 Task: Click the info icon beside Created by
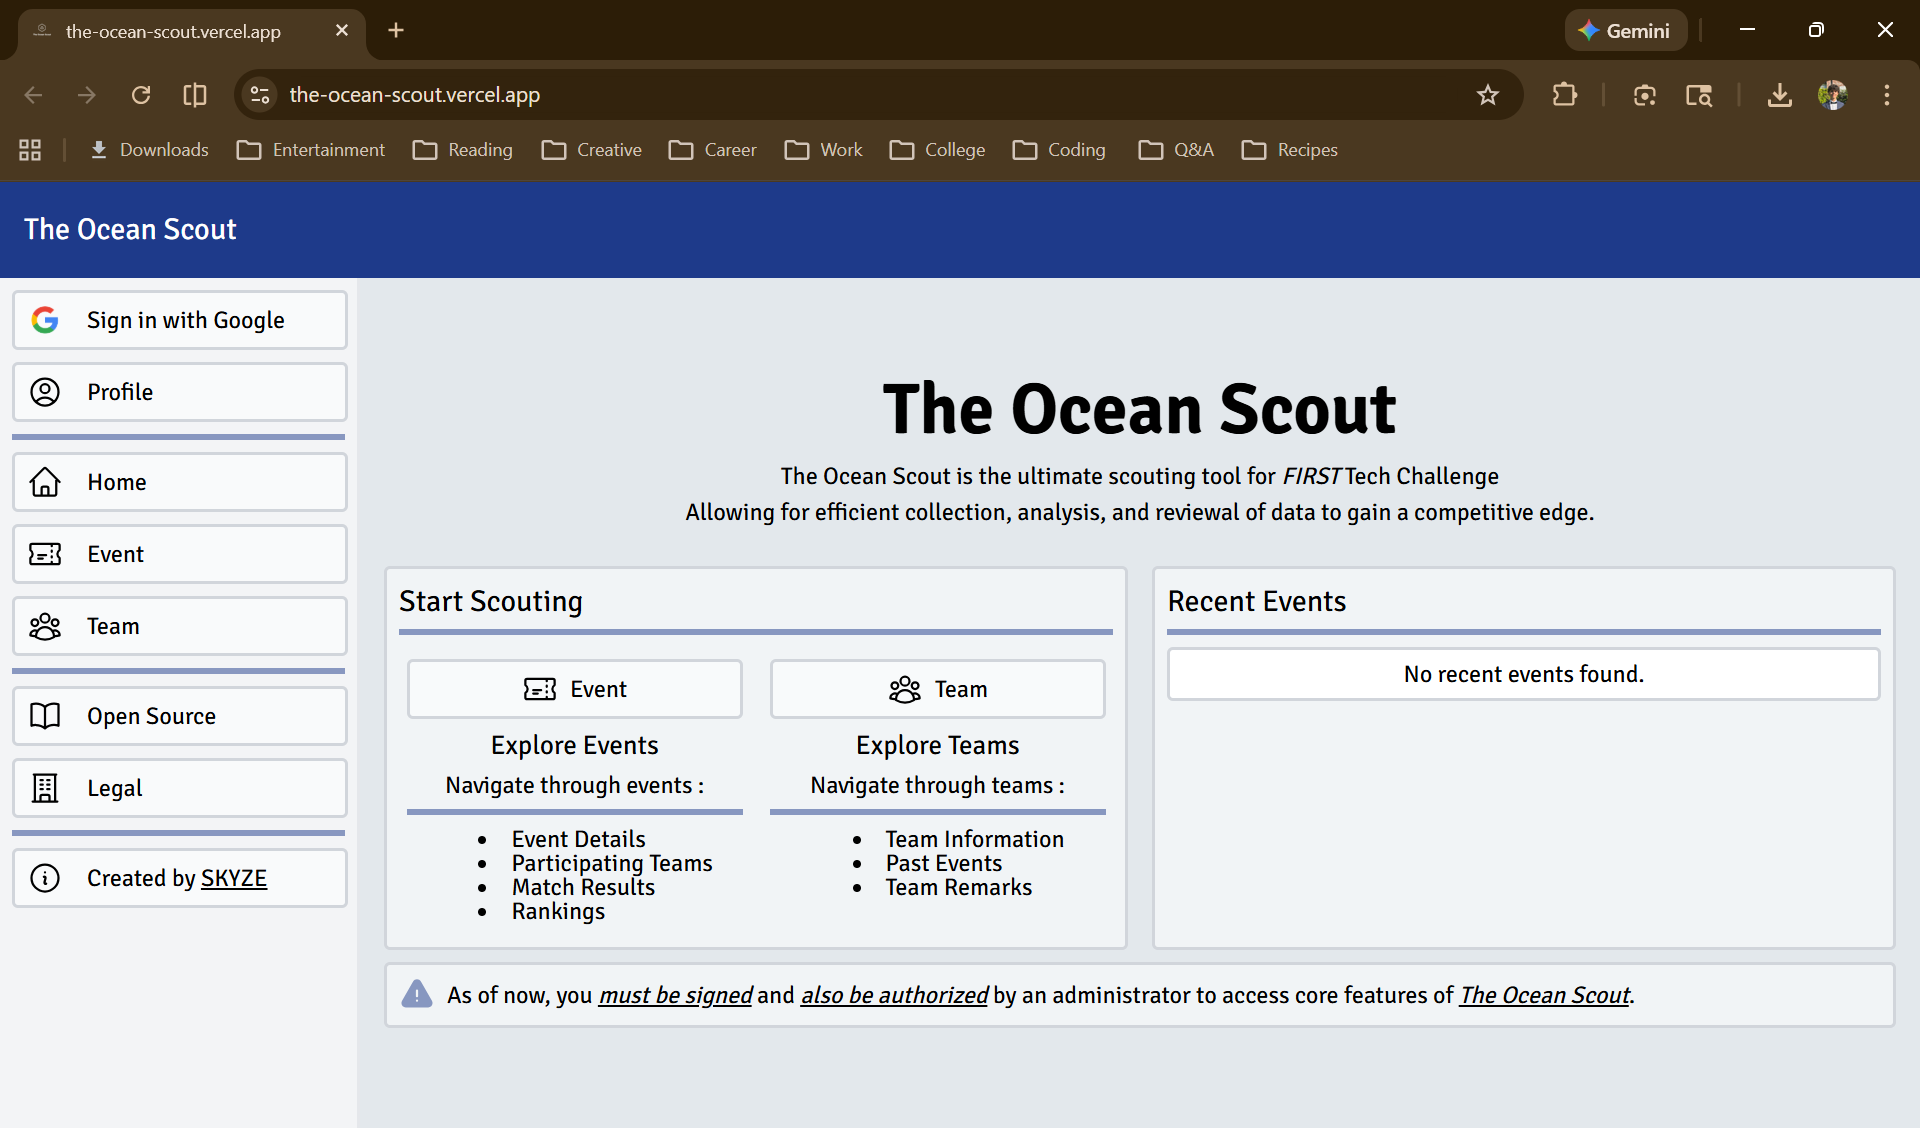coord(45,878)
